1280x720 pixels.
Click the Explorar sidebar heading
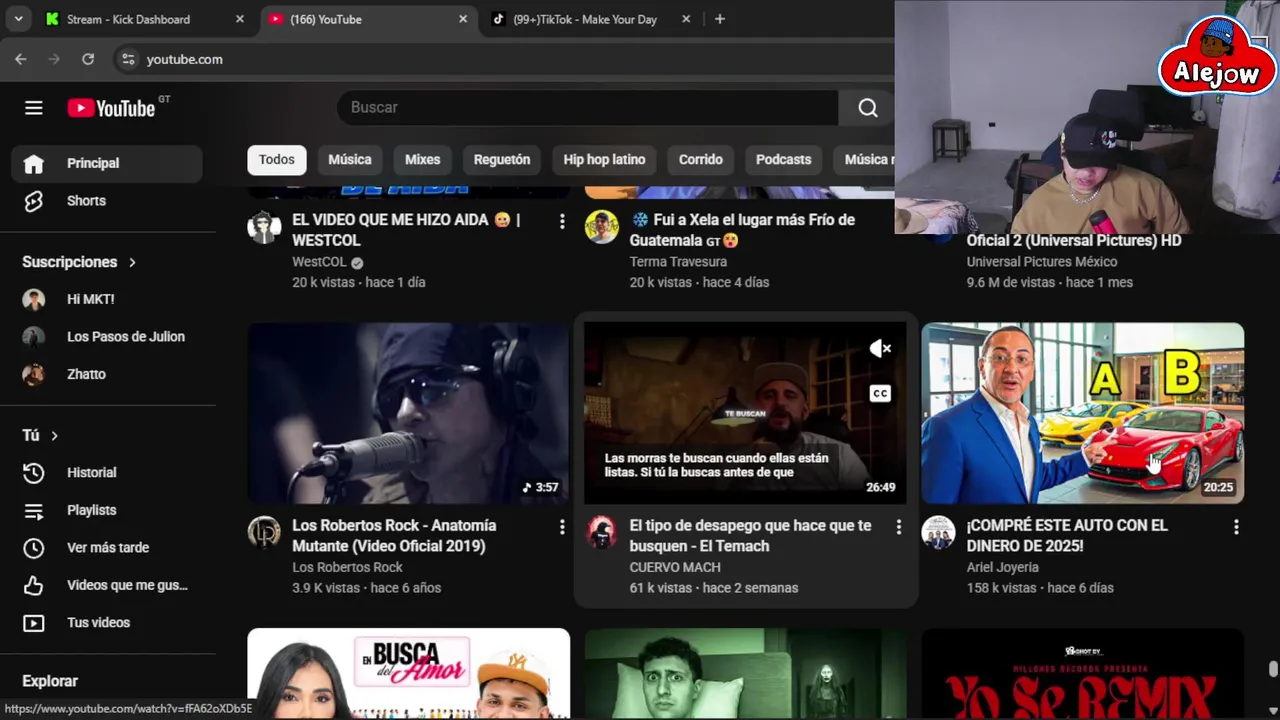pos(50,681)
